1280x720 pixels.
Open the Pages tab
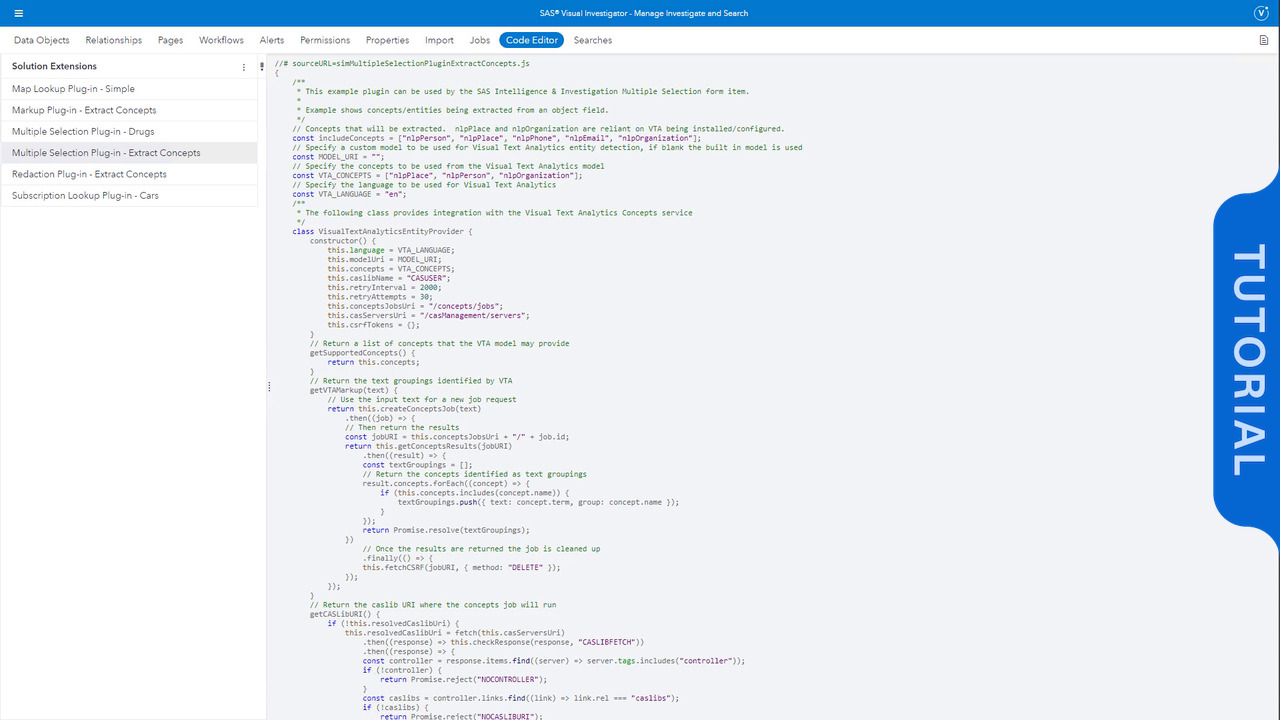(170, 40)
